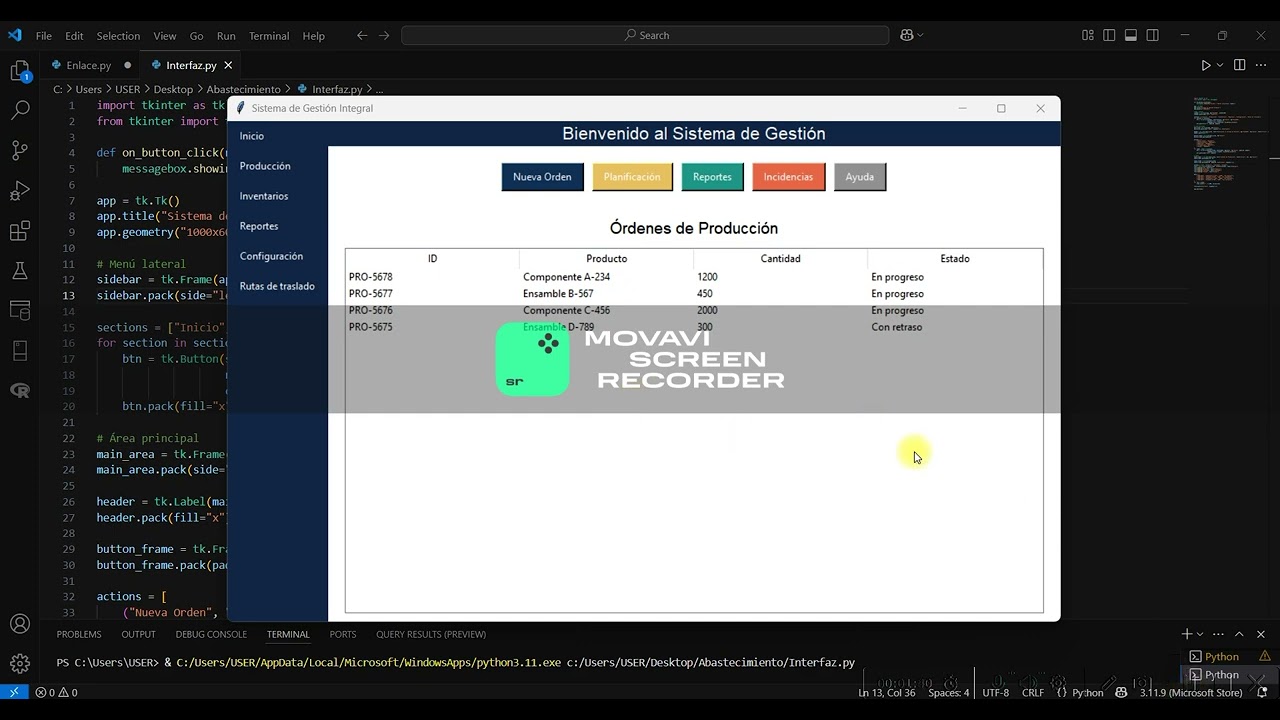Screen dimensions: 1280x720
Task: Show errors and warnings count in status bar
Action: (x=56, y=692)
